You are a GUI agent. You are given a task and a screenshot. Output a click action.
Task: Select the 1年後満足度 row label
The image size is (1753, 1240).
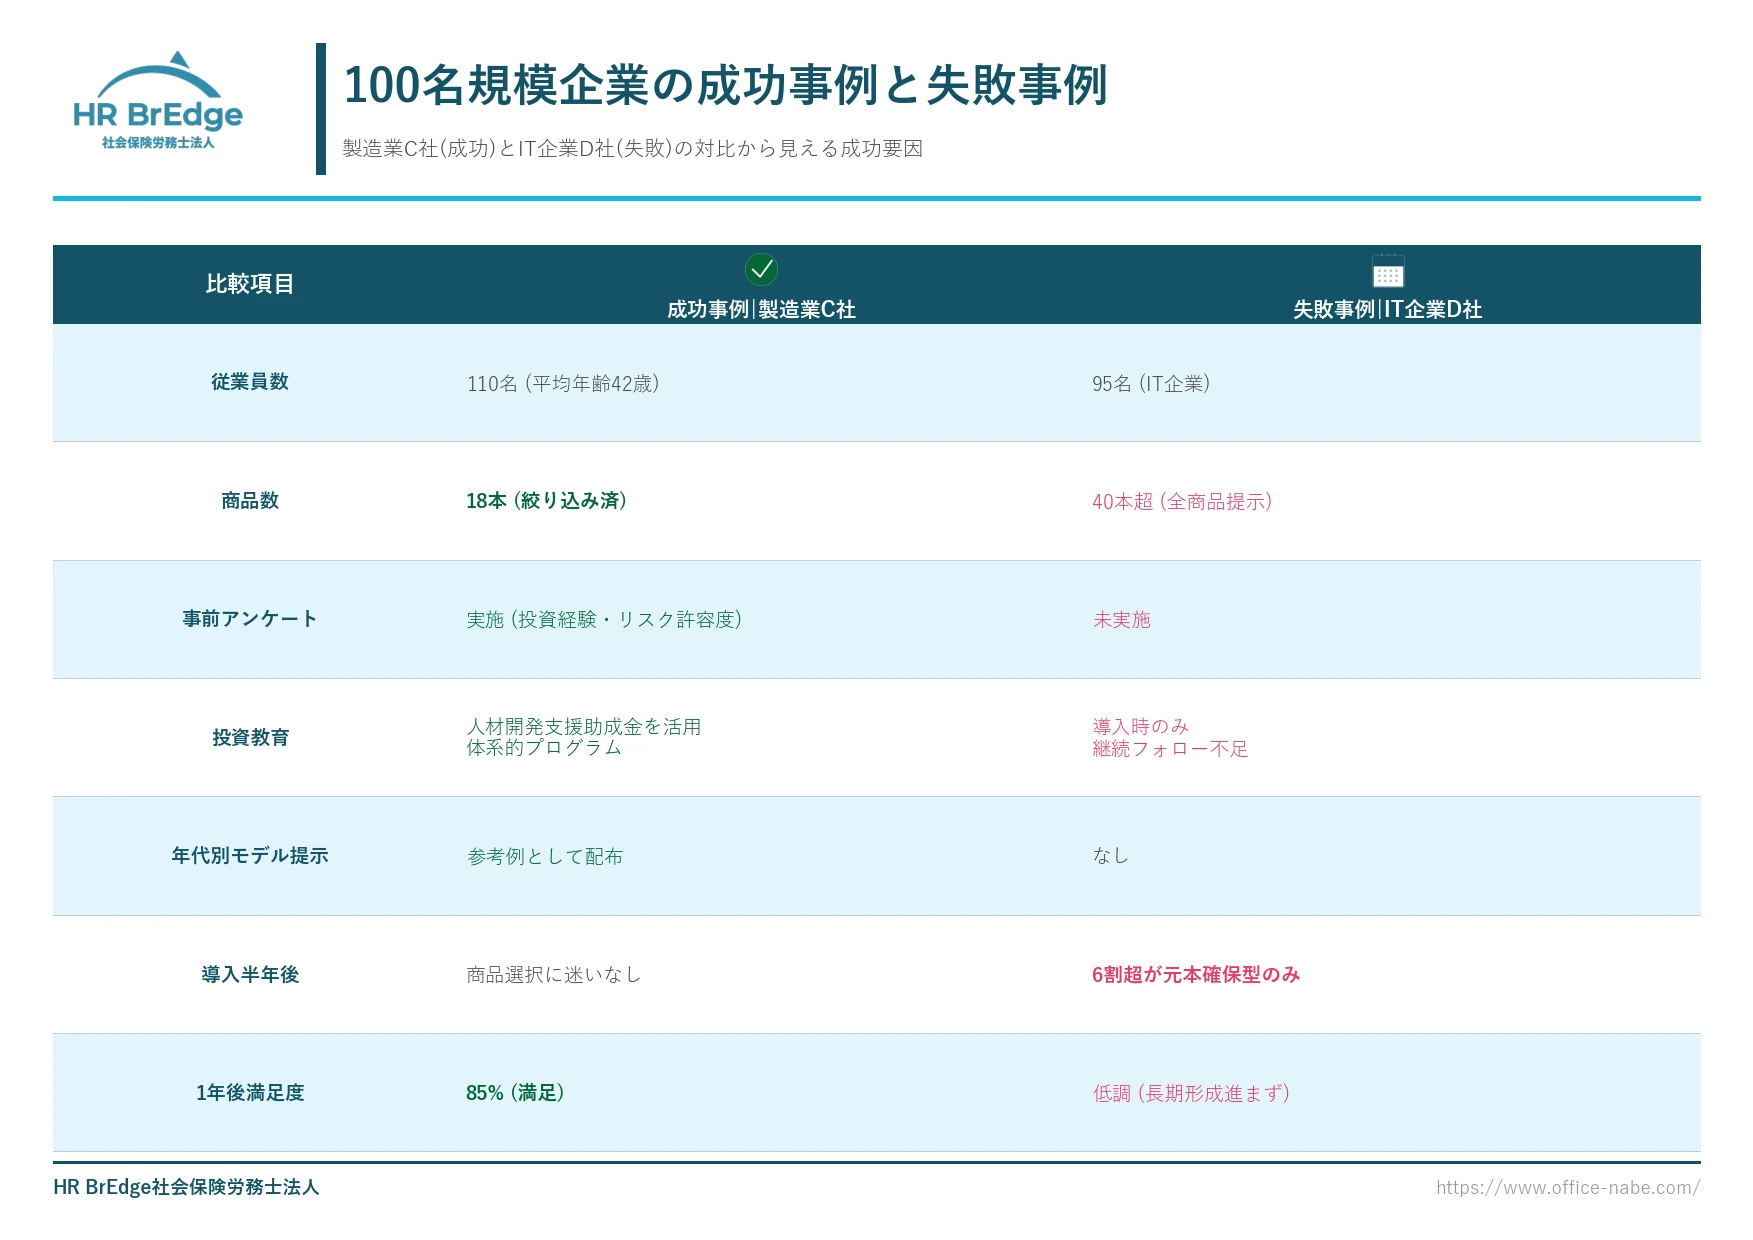pos(250,1093)
